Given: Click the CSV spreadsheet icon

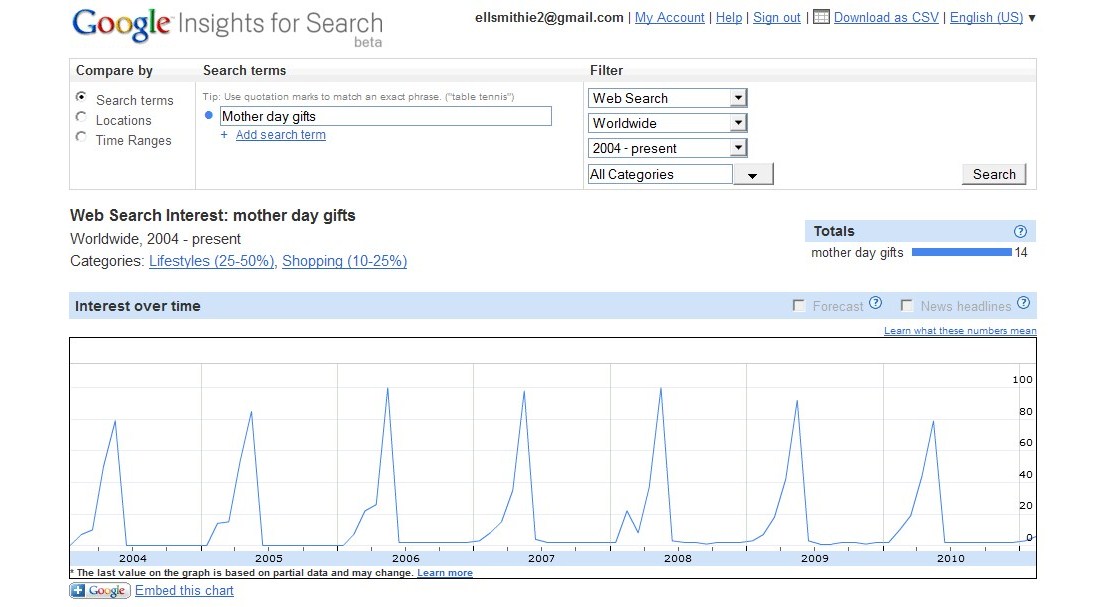Looking at the screenshot, I should pyautogui.click(x=821, y=17).
